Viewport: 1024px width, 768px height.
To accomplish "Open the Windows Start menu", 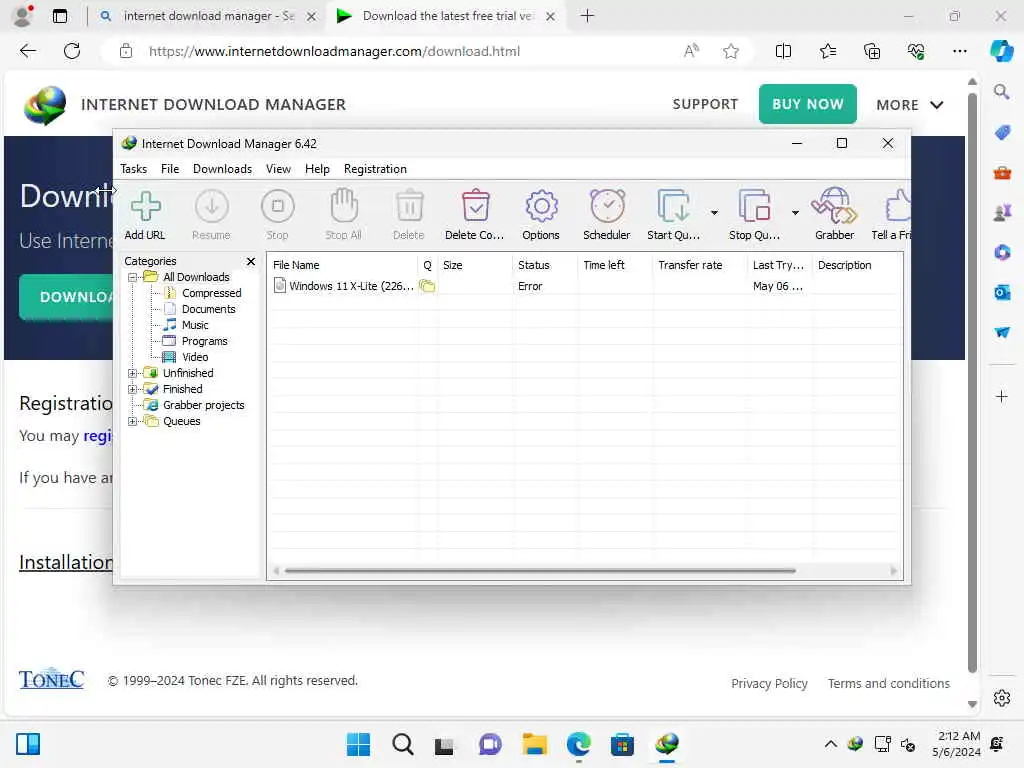I will [x=358, y=744].
